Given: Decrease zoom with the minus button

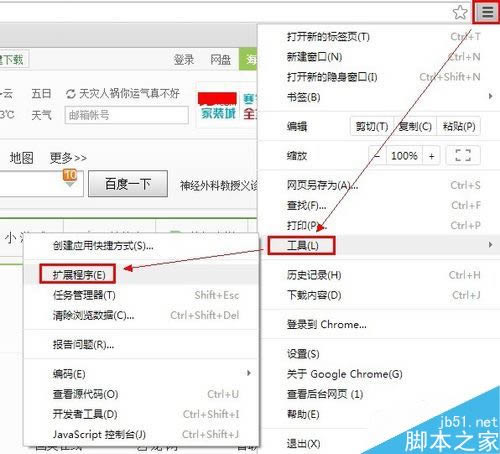Looking at the screenshot, I should pyautogui.click(x=377, y=156).
